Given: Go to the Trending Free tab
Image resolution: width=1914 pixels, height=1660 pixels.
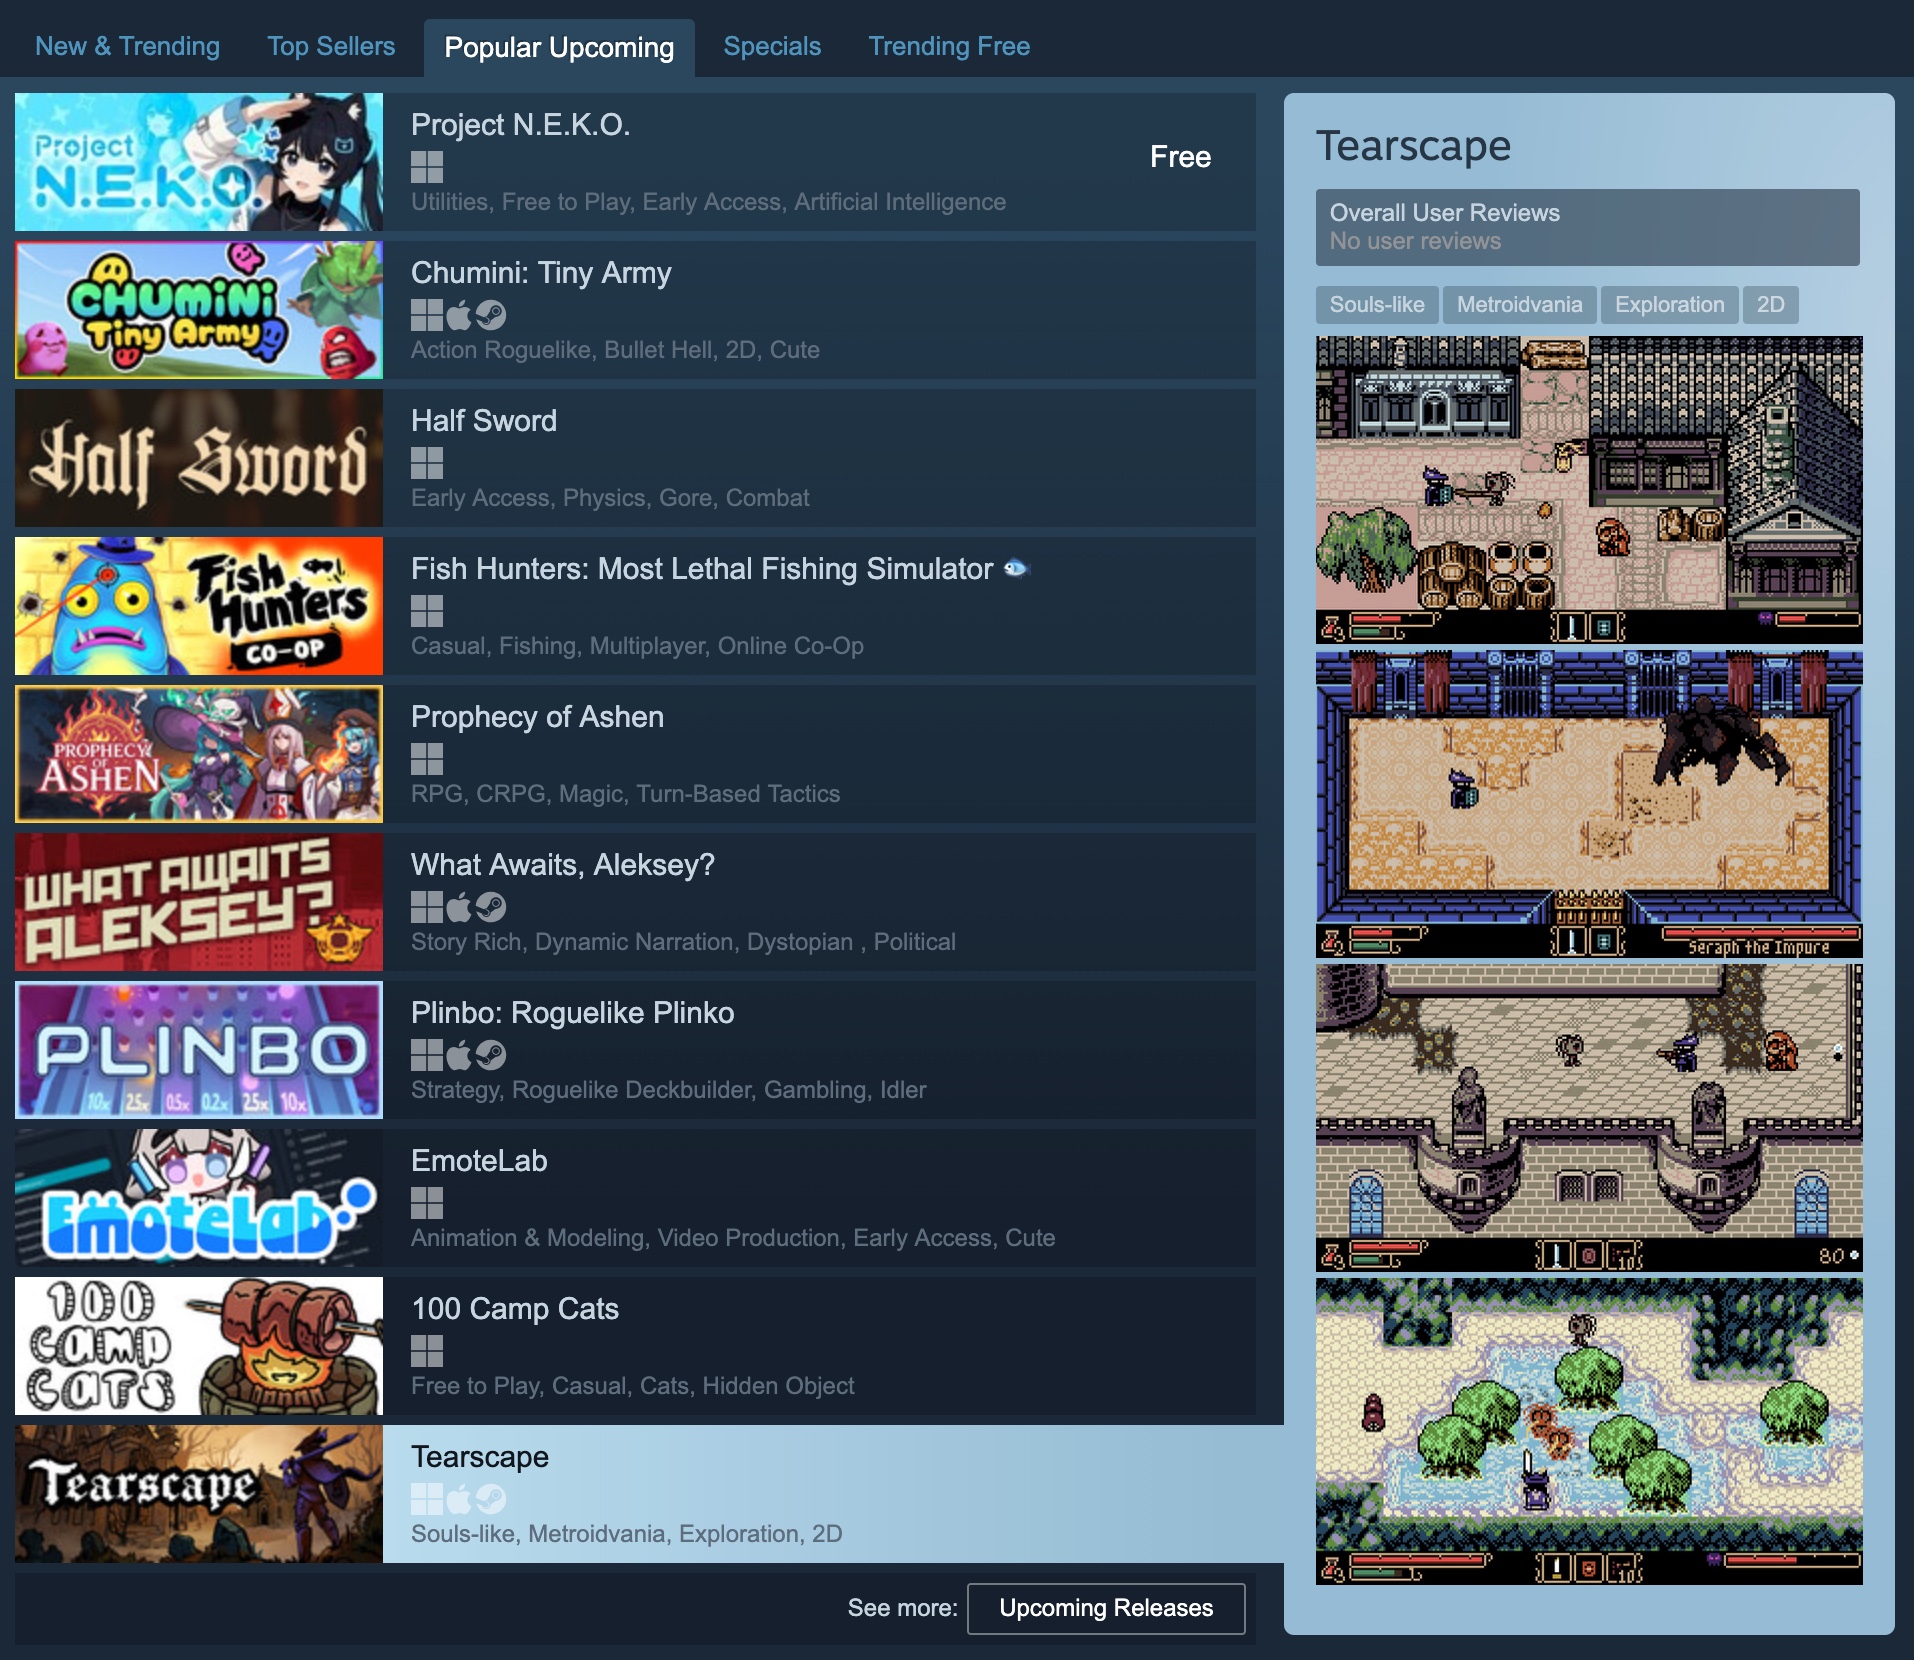Looking at the screenshot, I should 949,47.
